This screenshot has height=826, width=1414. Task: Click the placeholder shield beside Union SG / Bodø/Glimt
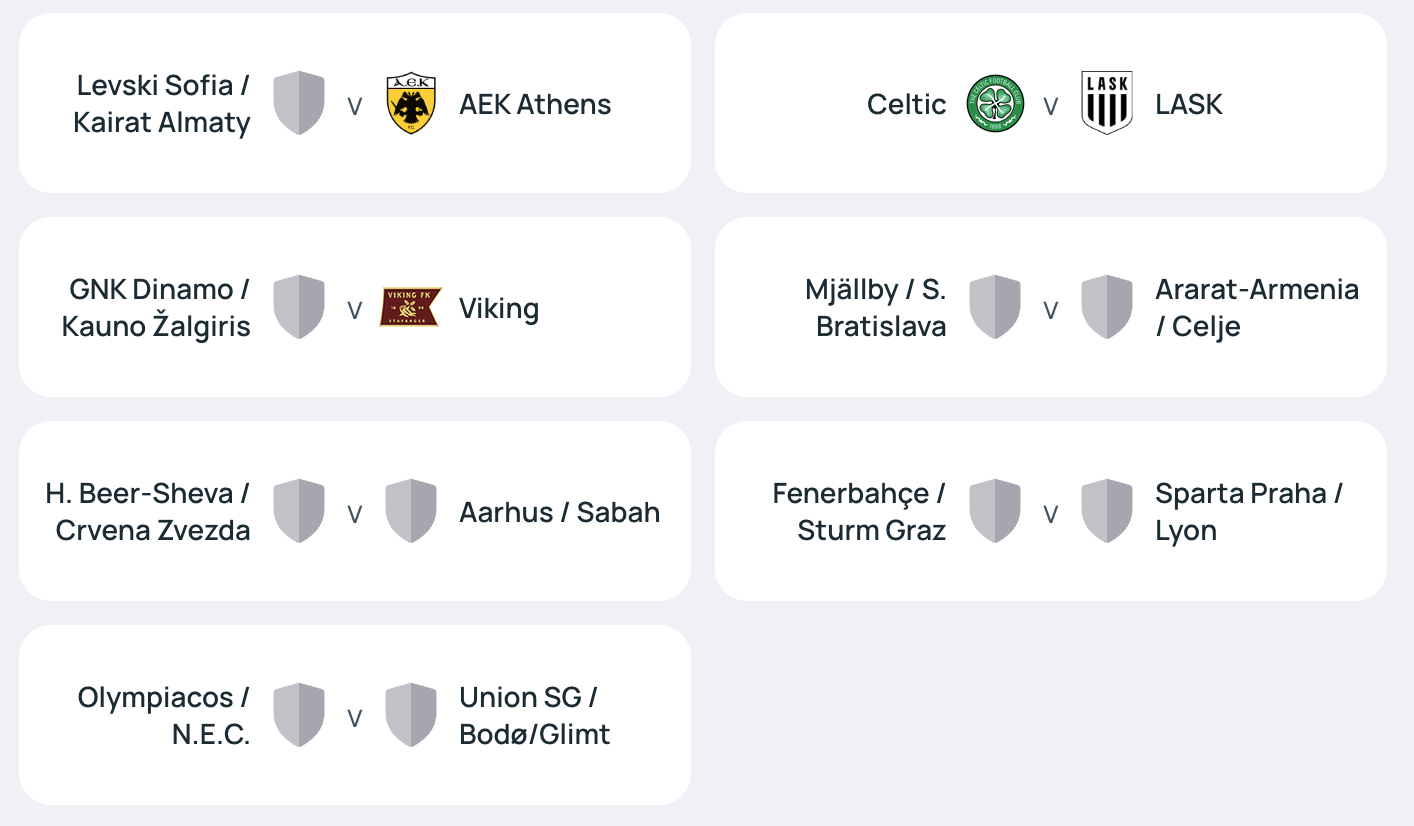pos(411,715)
